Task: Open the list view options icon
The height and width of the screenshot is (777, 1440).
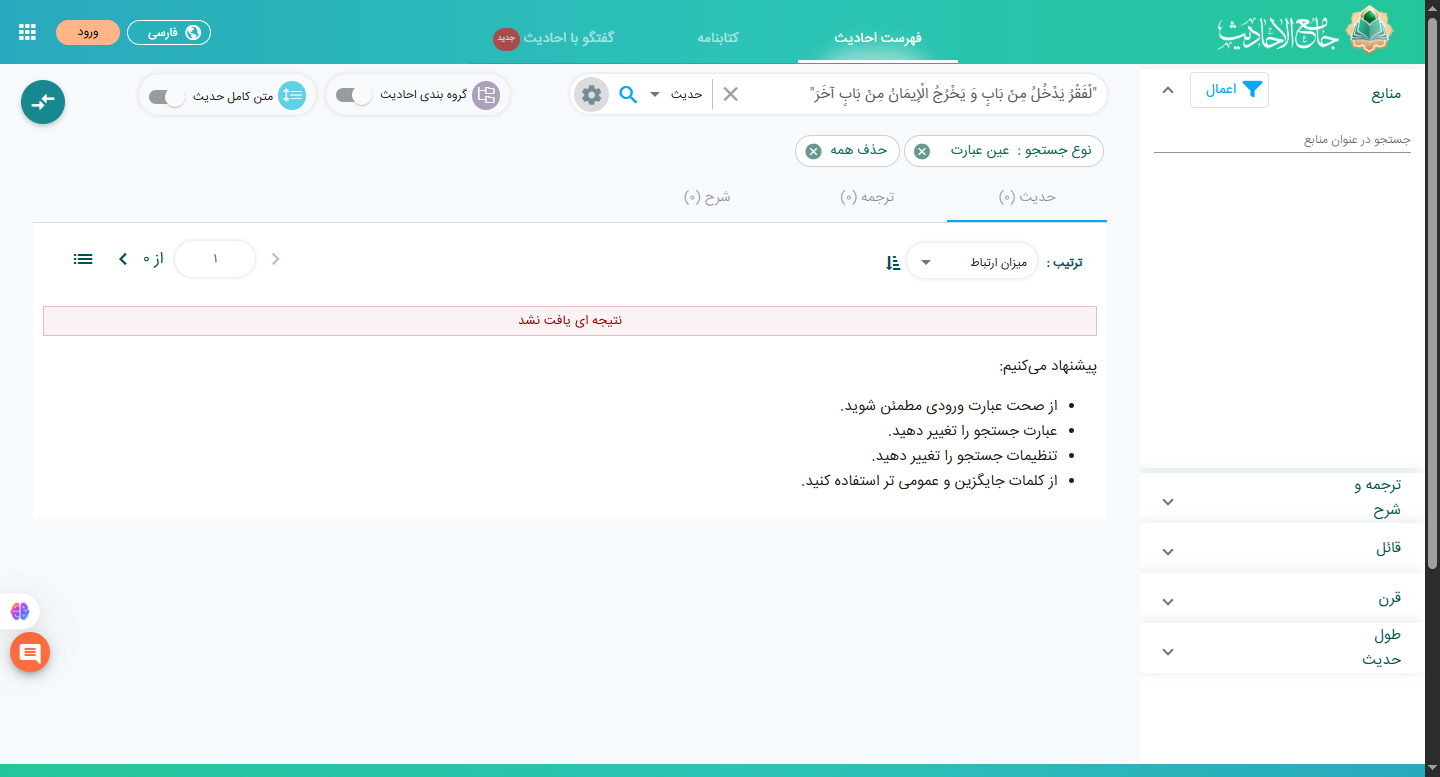Action: [83, 259]
